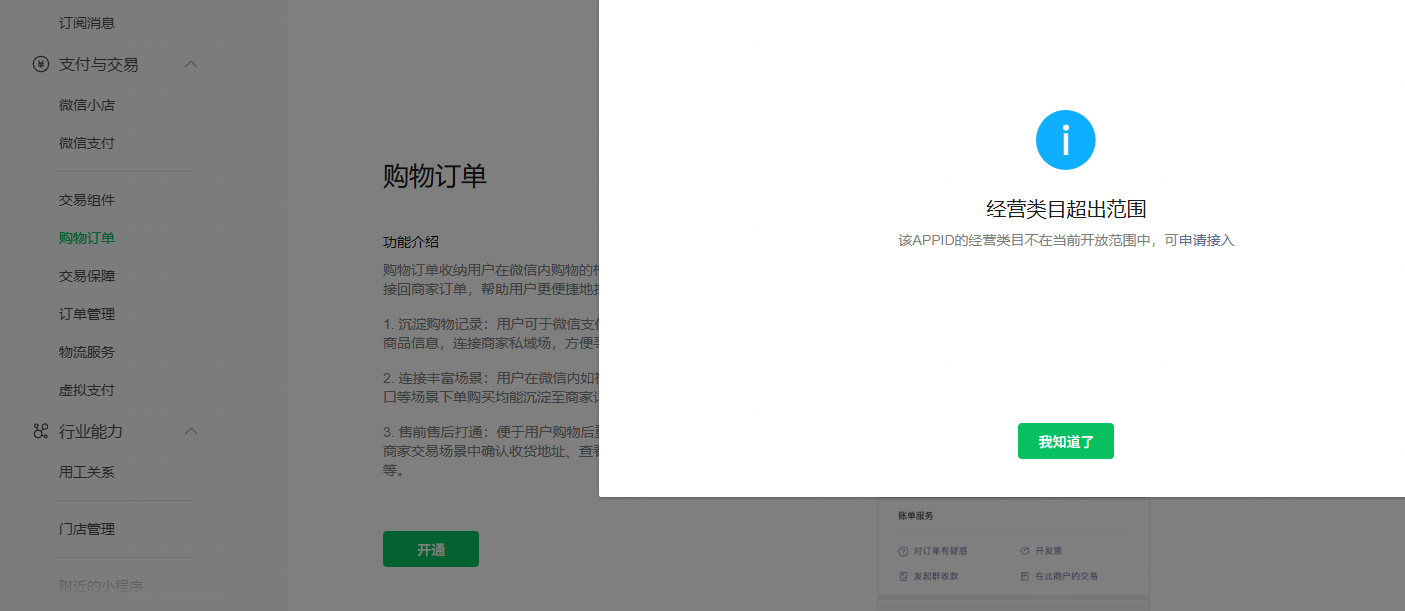Click the 在此商户的交易 link text
Image resolution: width=1405 pixels, height=611 pixels.
[x=1067, y=576]
